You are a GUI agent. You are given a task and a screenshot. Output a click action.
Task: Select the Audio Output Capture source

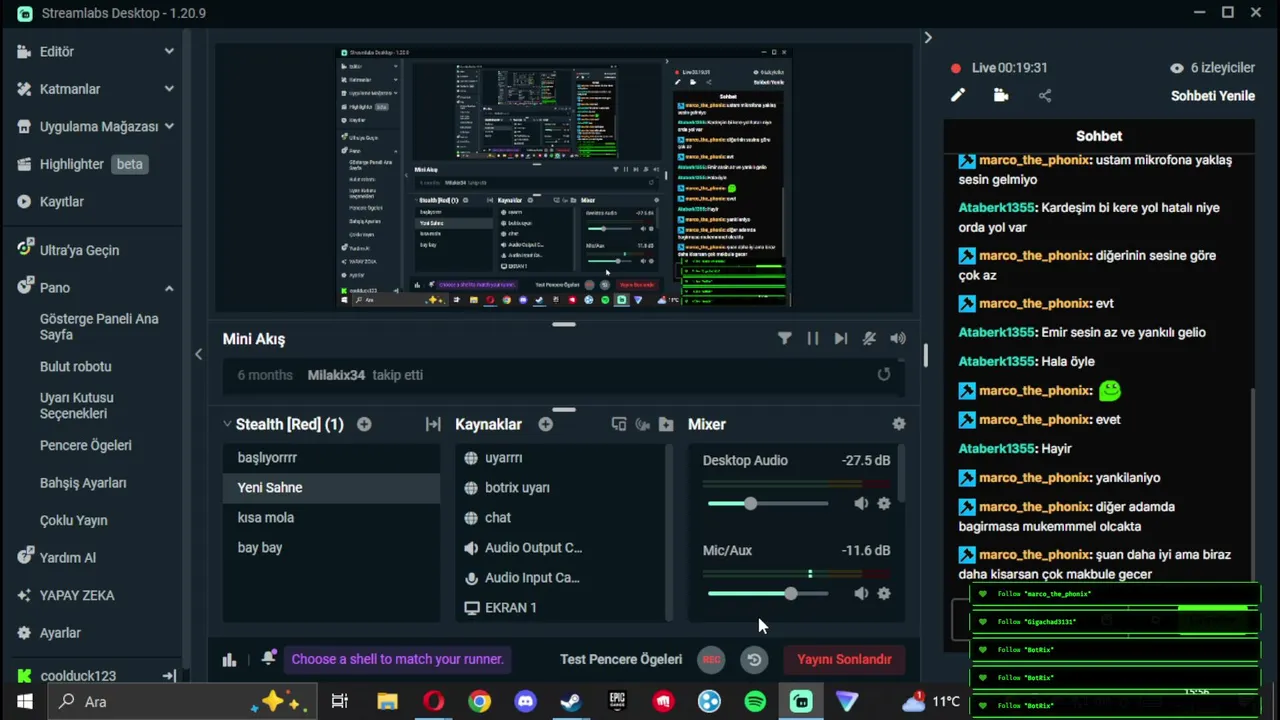coord(560,548)
